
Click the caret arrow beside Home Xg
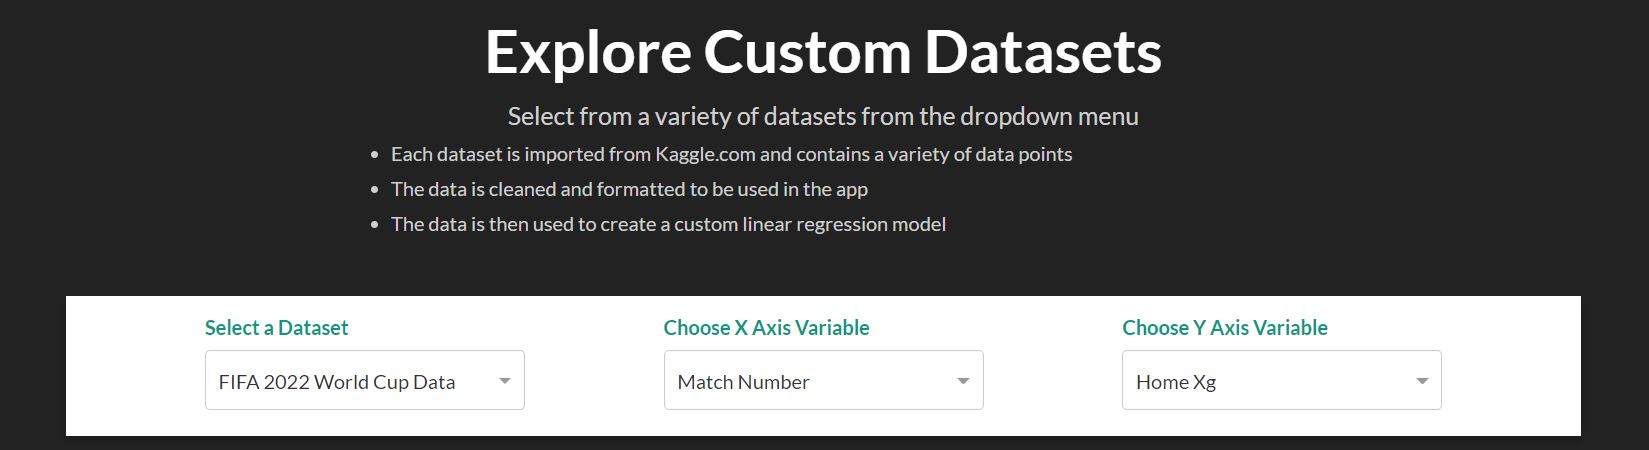[x=1422, y=381]
